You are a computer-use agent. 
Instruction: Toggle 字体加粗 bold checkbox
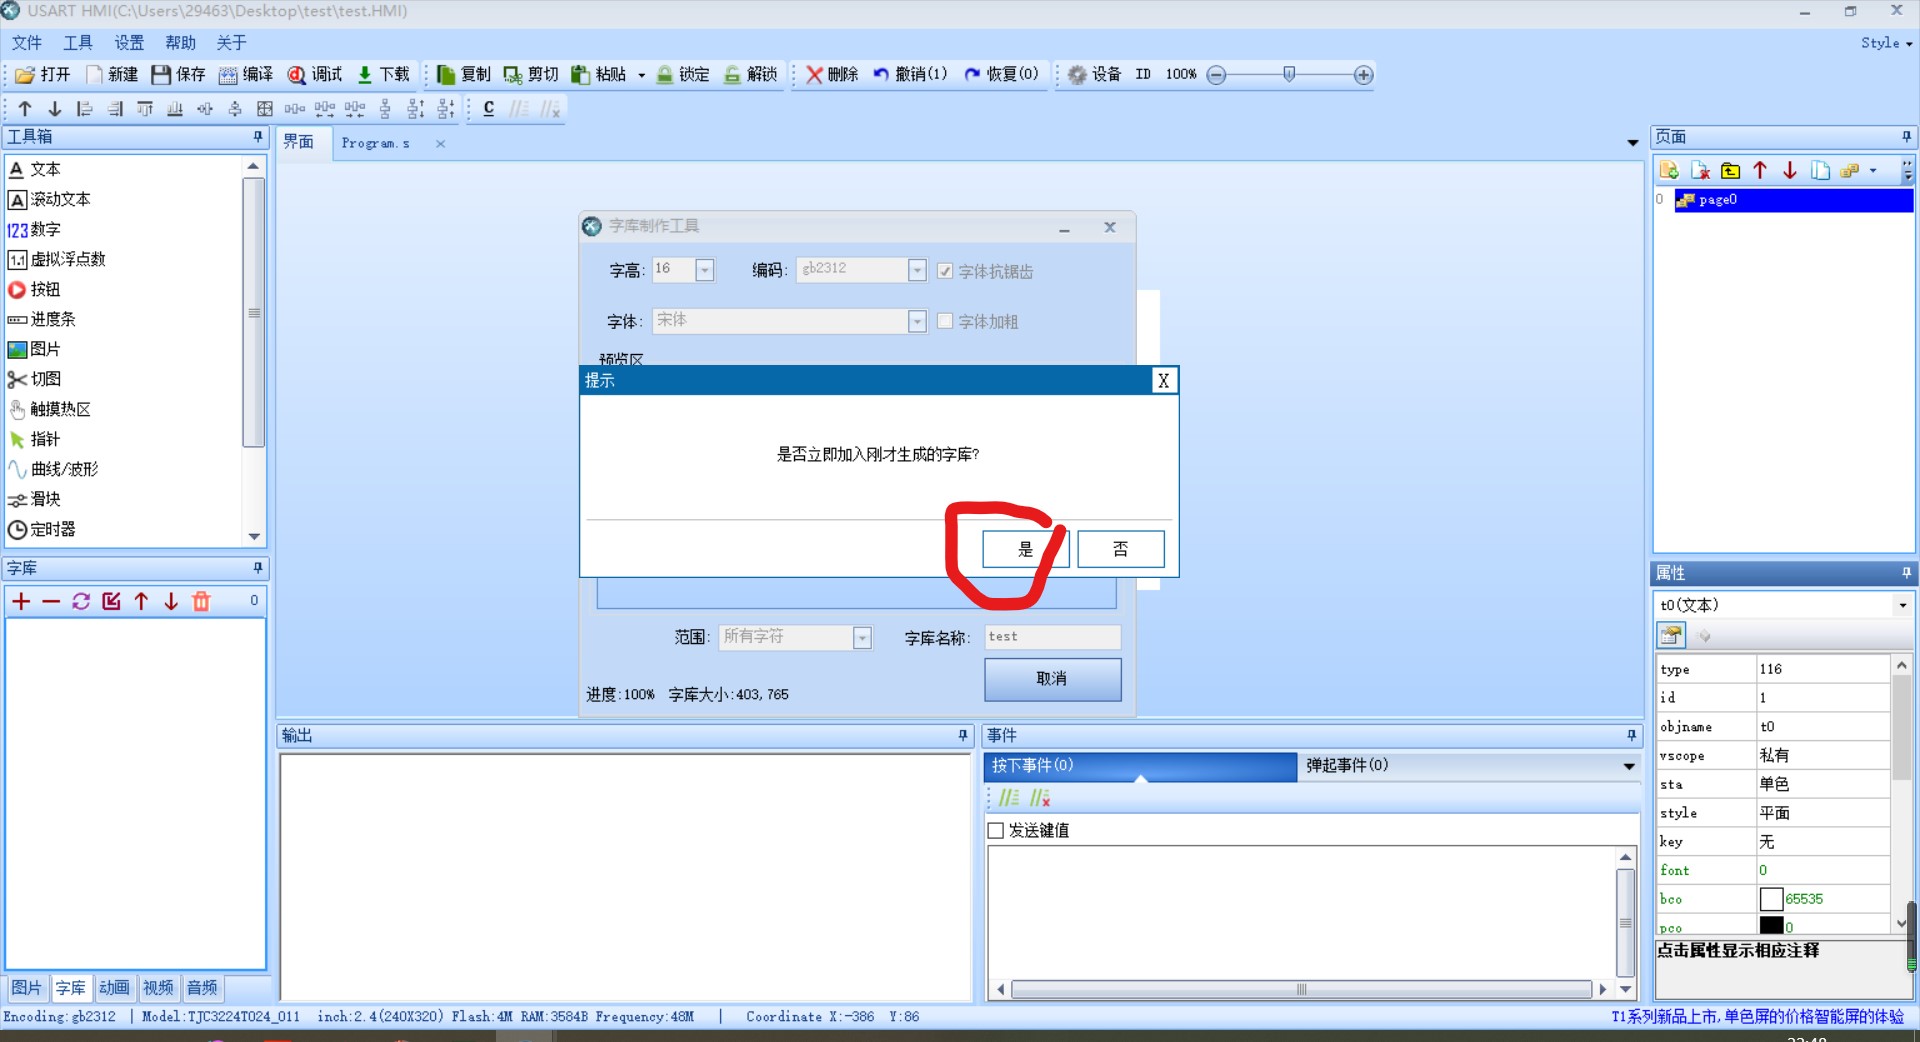945,322
